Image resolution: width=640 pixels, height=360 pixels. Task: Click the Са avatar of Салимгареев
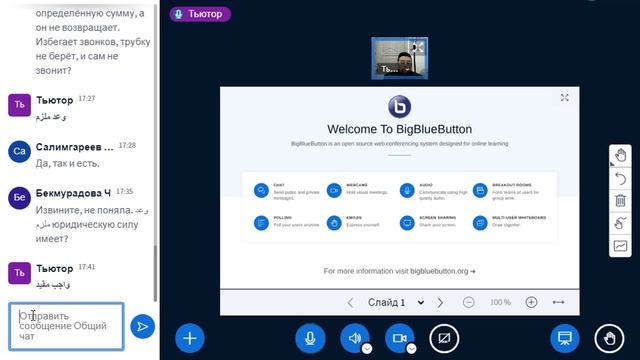tap(19, 151)
